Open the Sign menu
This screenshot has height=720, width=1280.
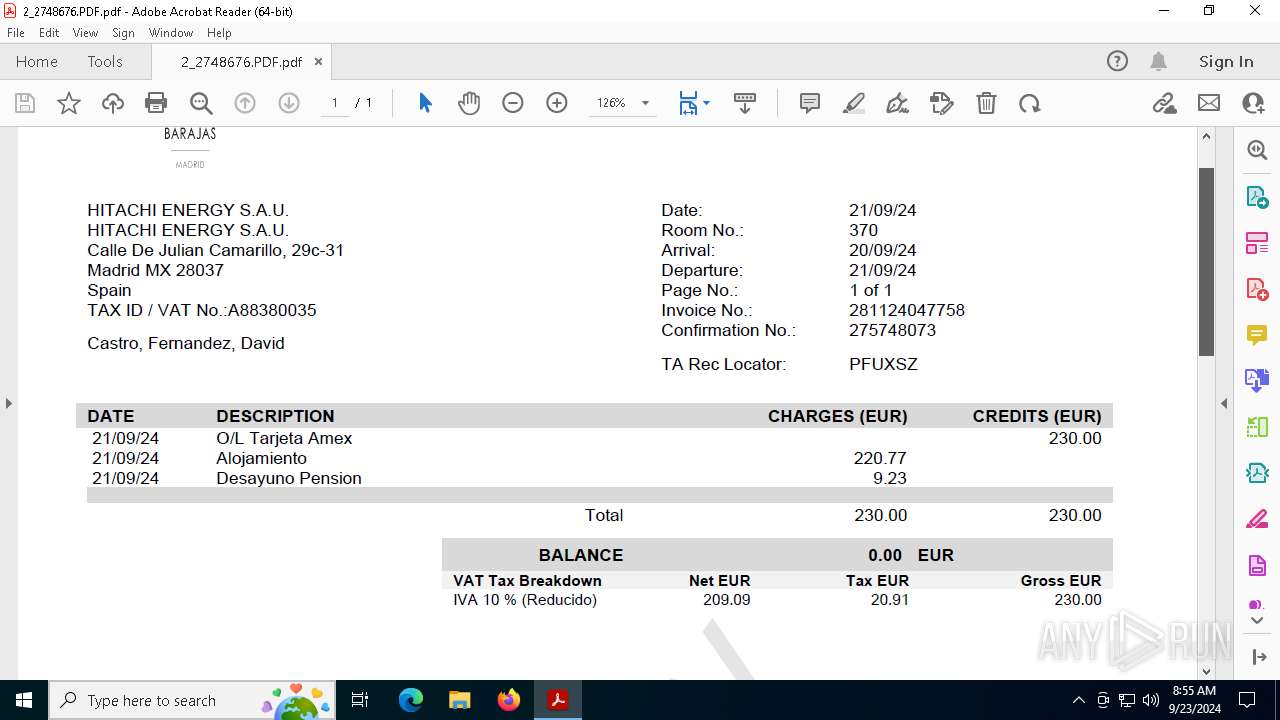123,33
